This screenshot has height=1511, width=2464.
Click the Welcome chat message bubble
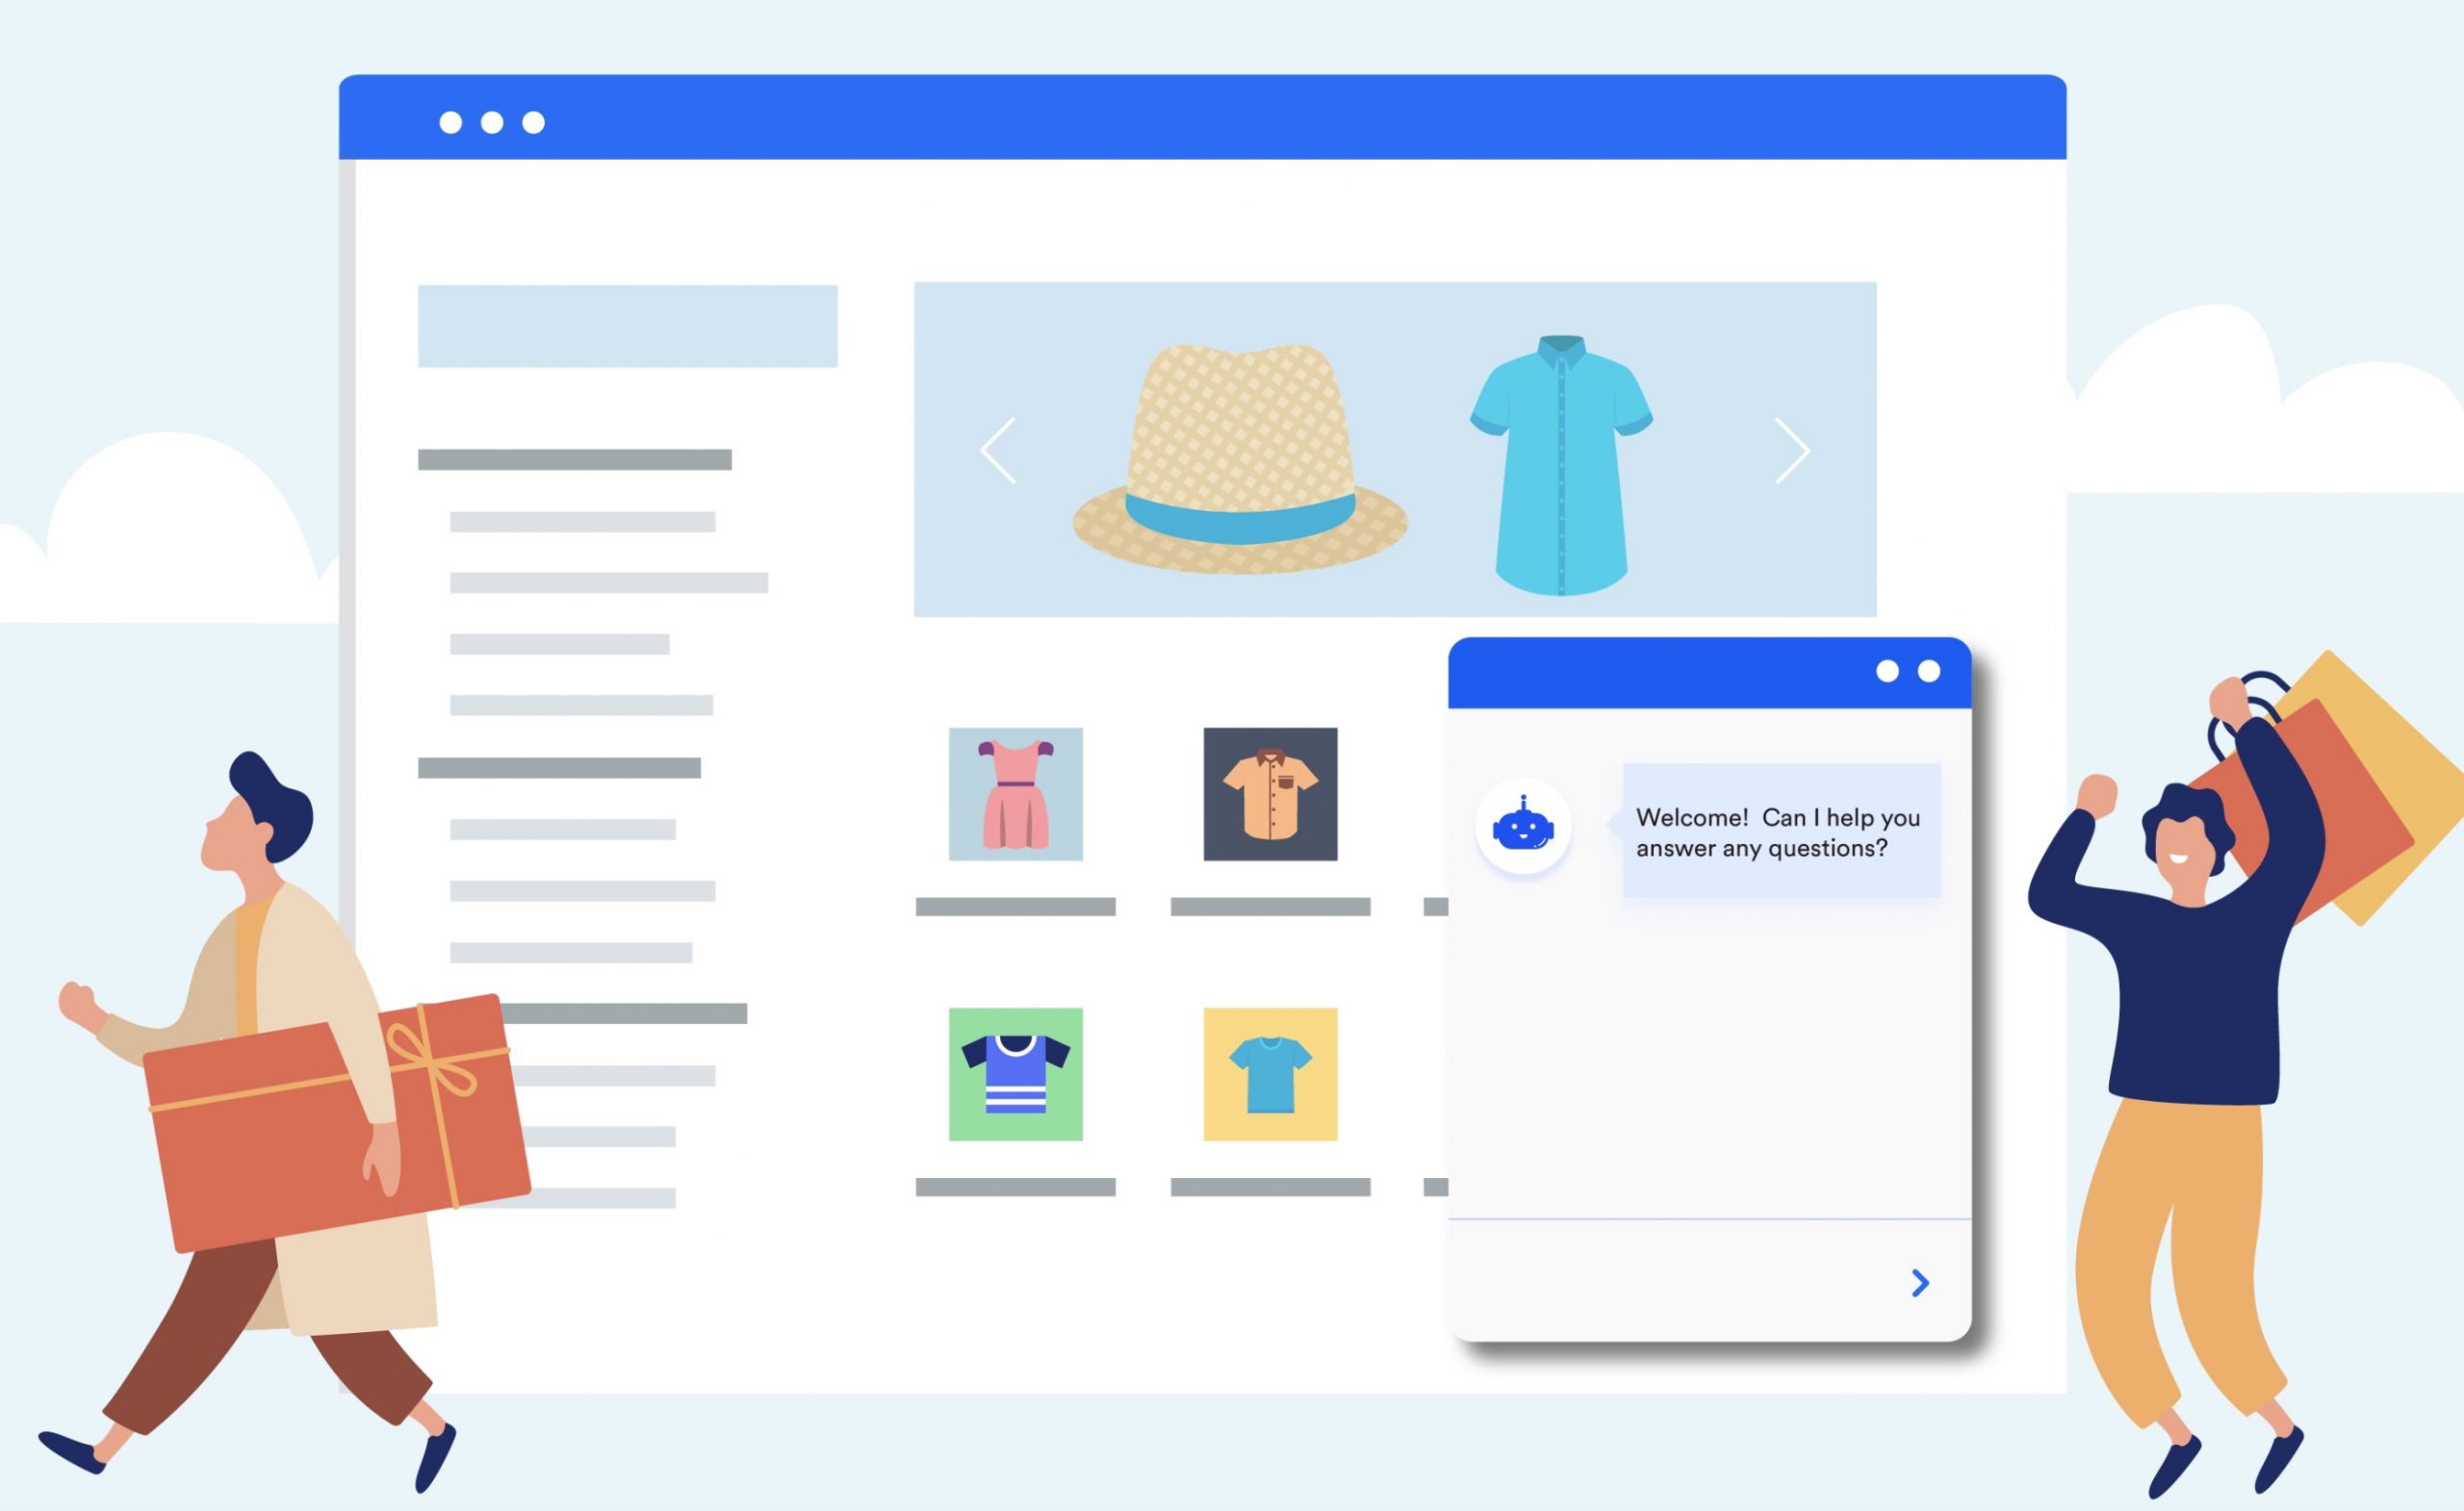[x=1781, y=831]
